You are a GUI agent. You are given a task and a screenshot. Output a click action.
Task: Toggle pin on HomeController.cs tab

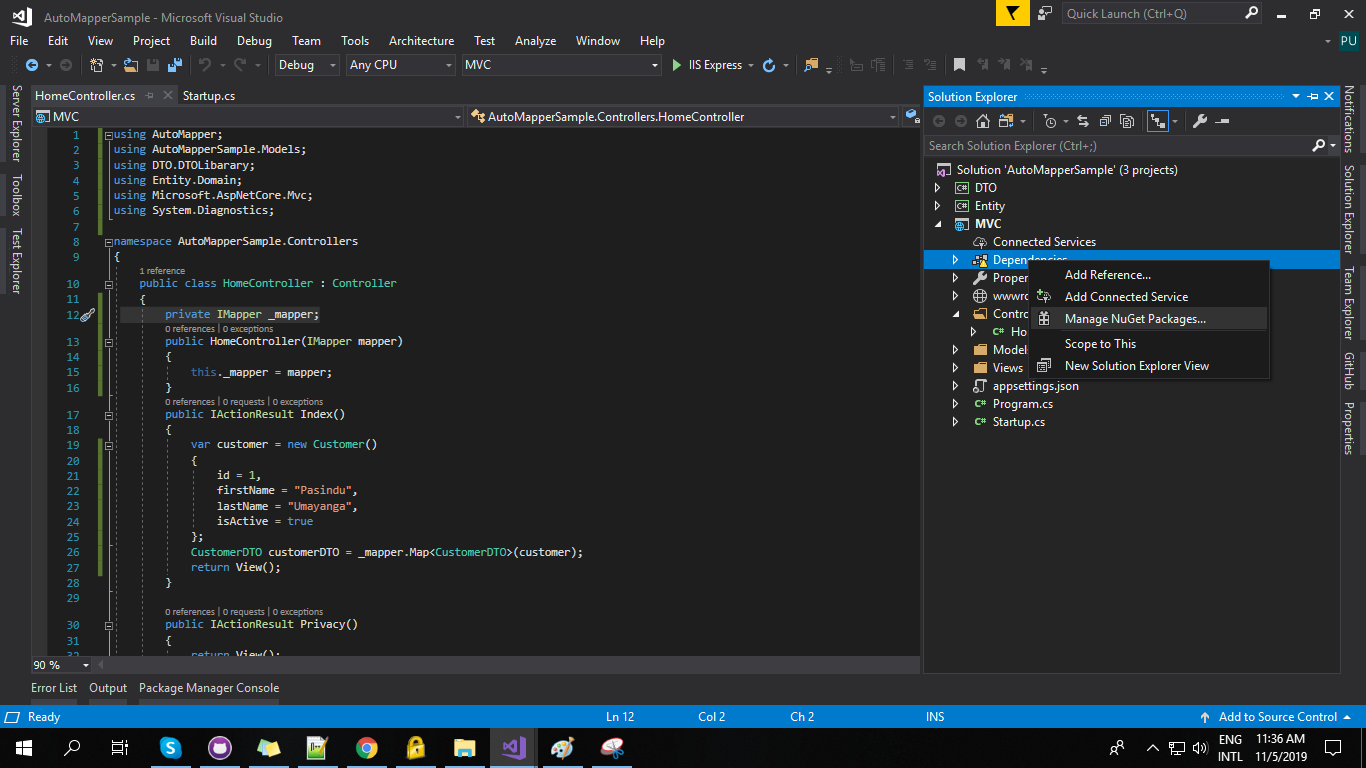(x=149, y=96)
